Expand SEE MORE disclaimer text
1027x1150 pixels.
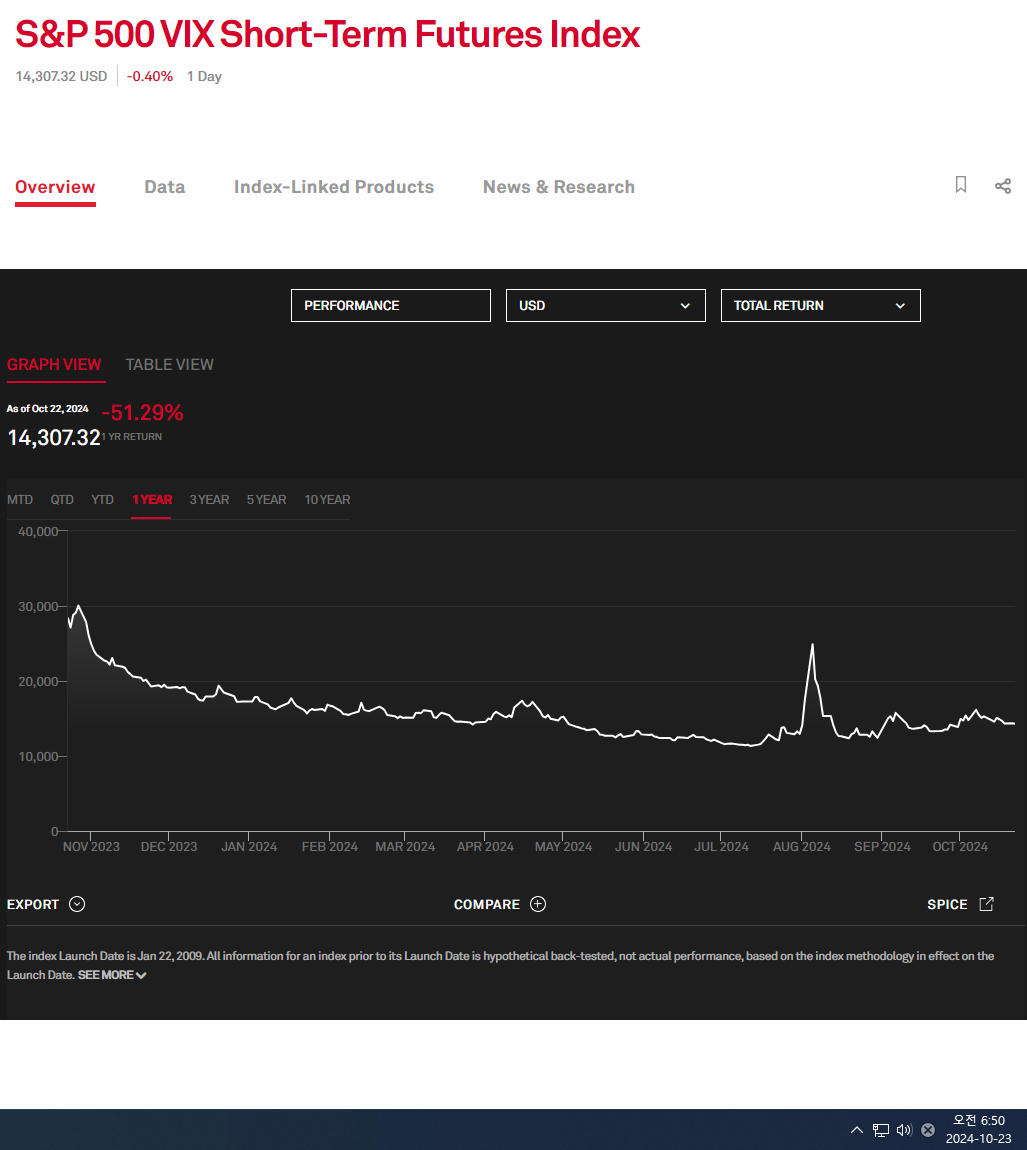[112, 975]
